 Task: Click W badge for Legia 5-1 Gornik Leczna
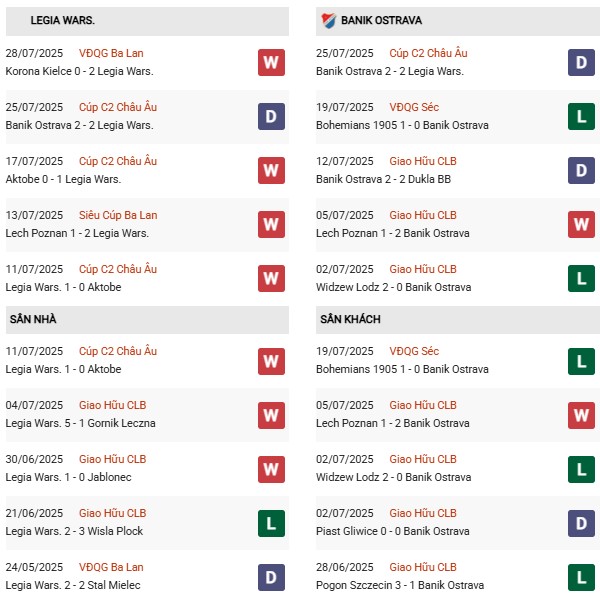271,414
